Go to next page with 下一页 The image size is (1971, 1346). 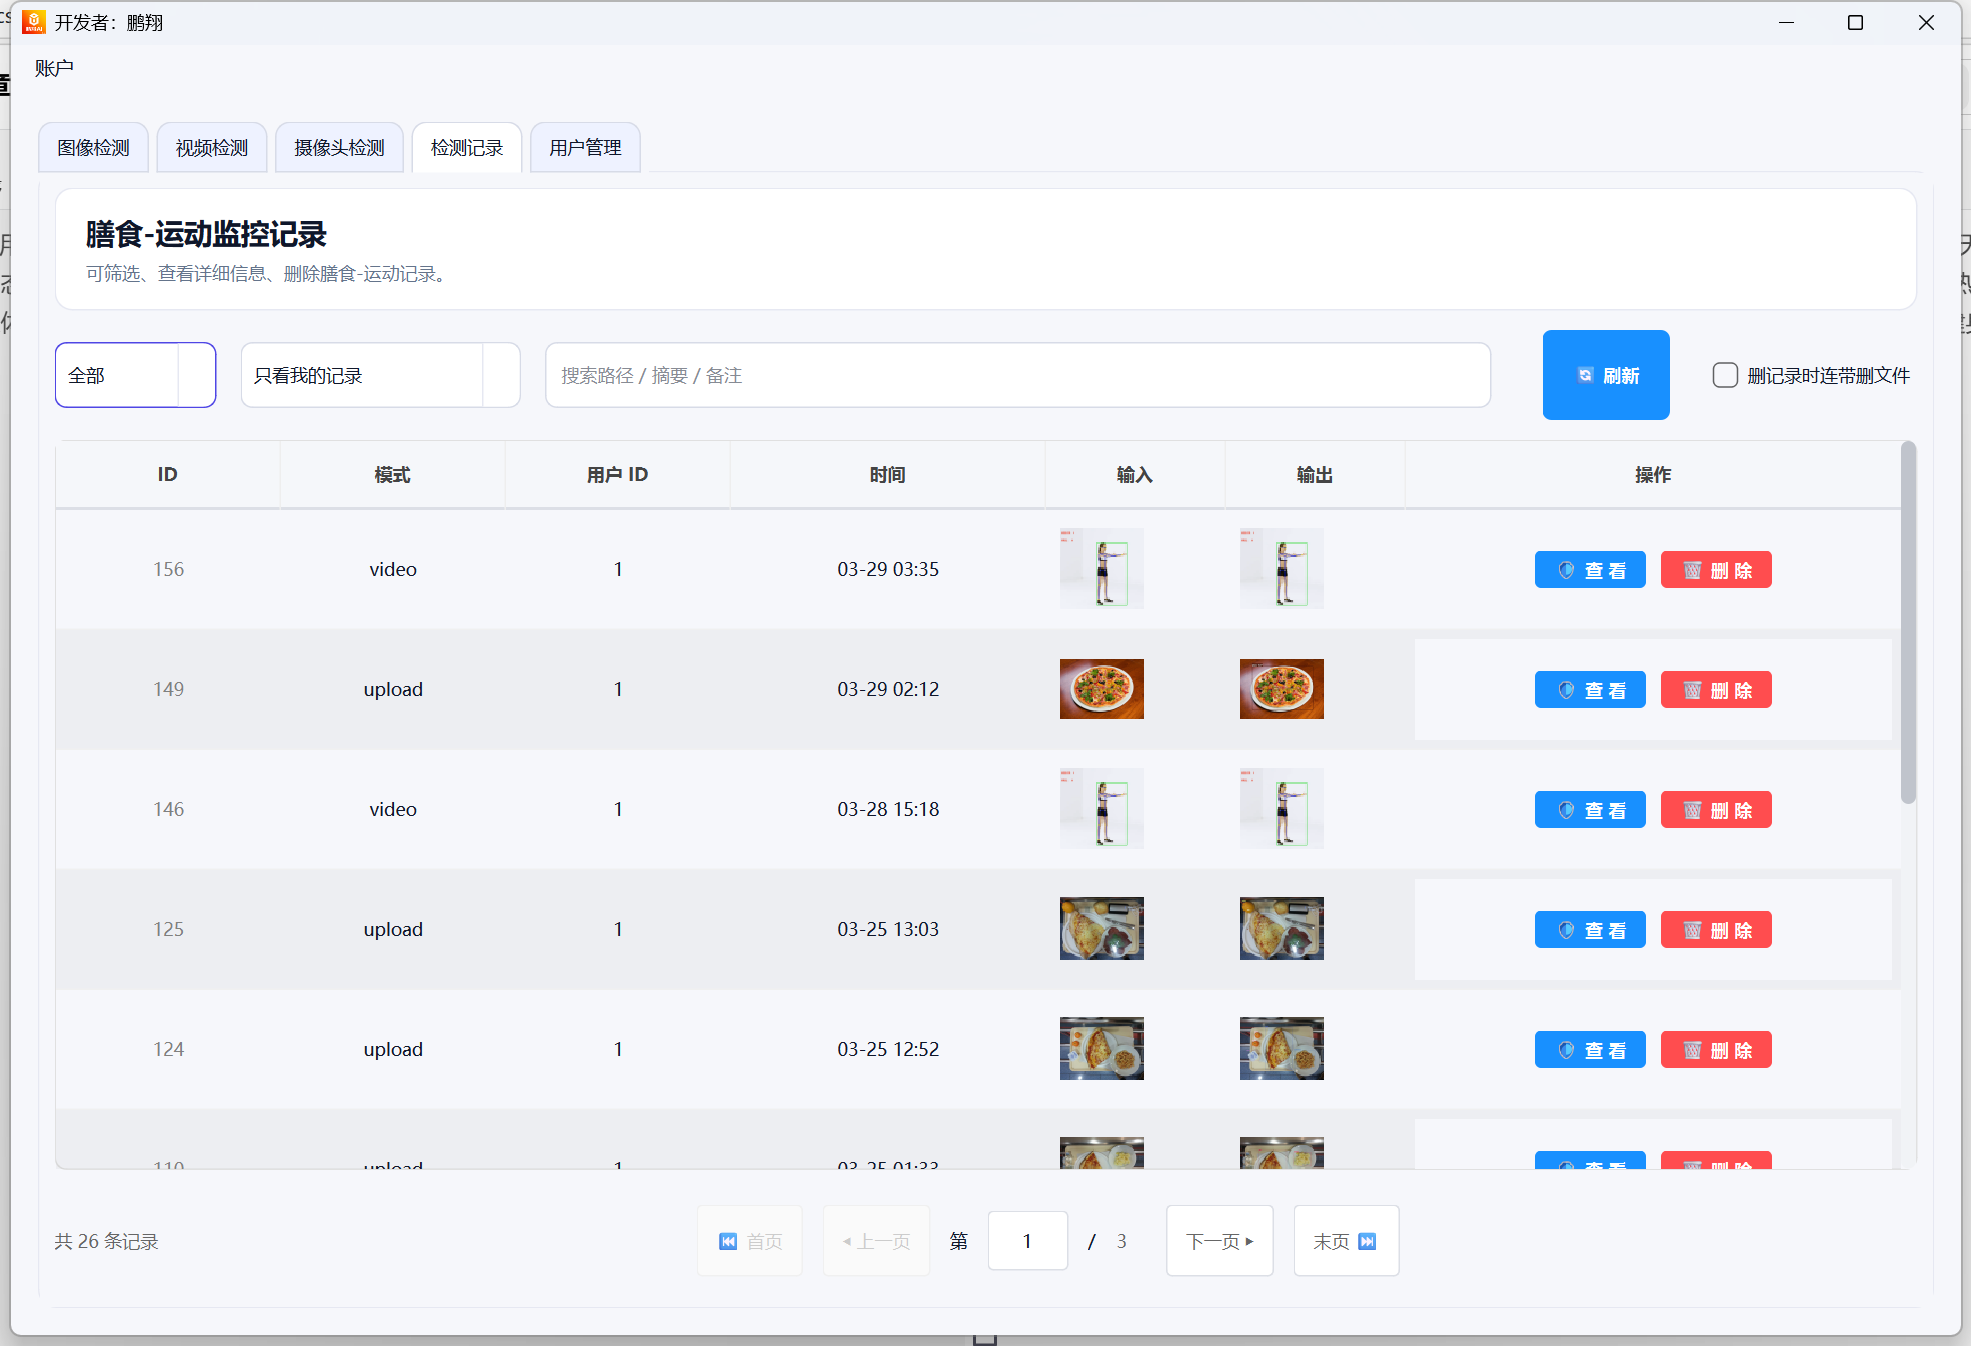[1219, 1241]
